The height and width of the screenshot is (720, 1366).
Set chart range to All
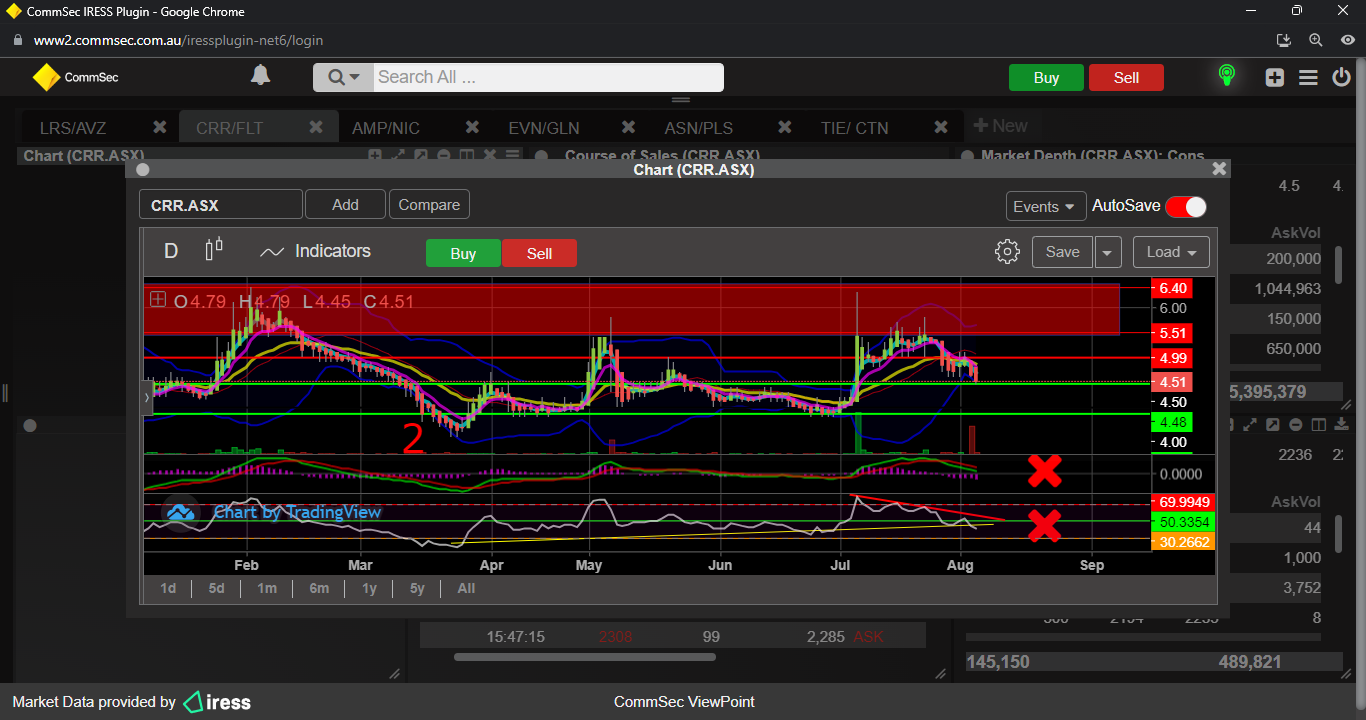tap(466, 588)
